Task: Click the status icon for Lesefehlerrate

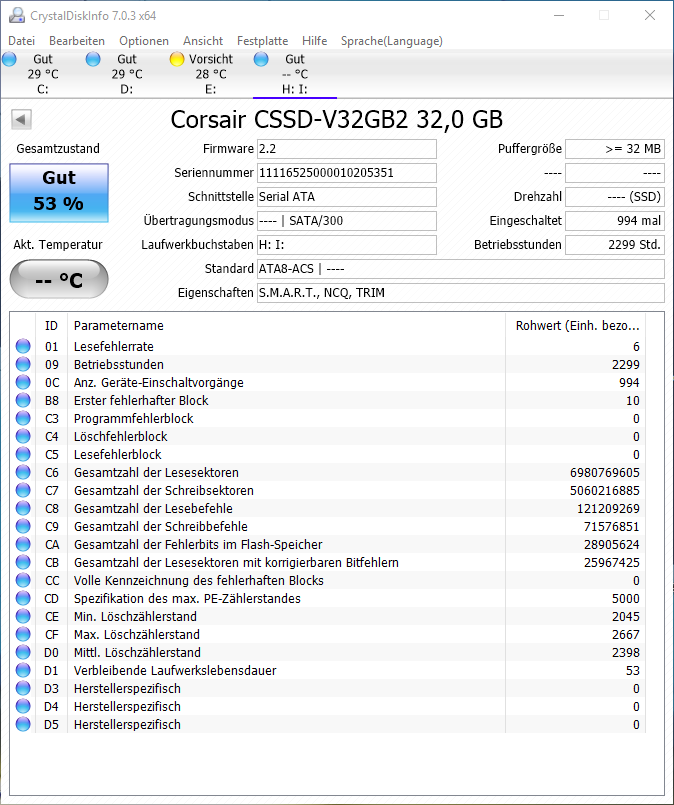Action: point(23,346)
